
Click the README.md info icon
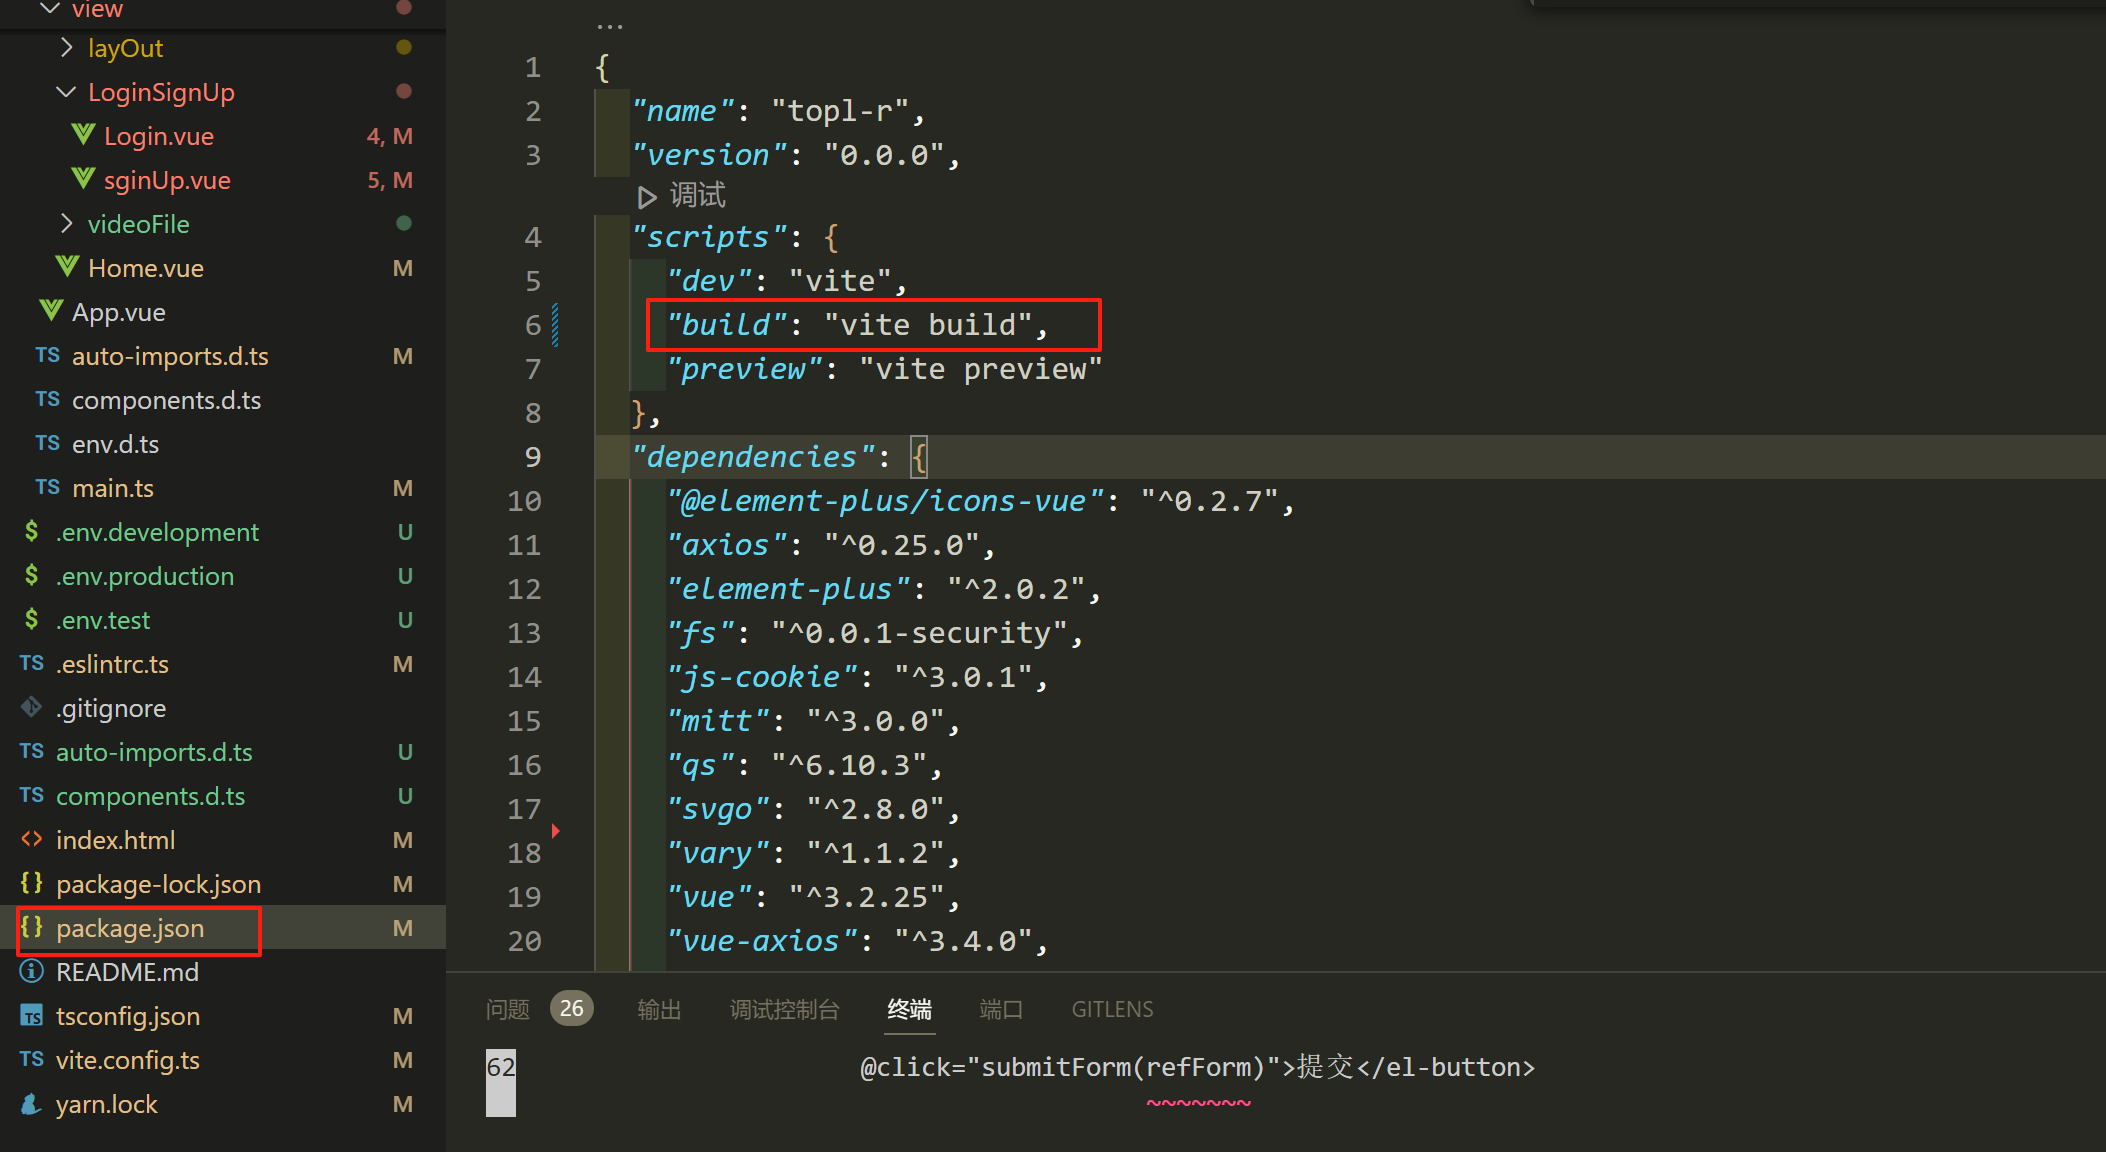tap(31, 972)
